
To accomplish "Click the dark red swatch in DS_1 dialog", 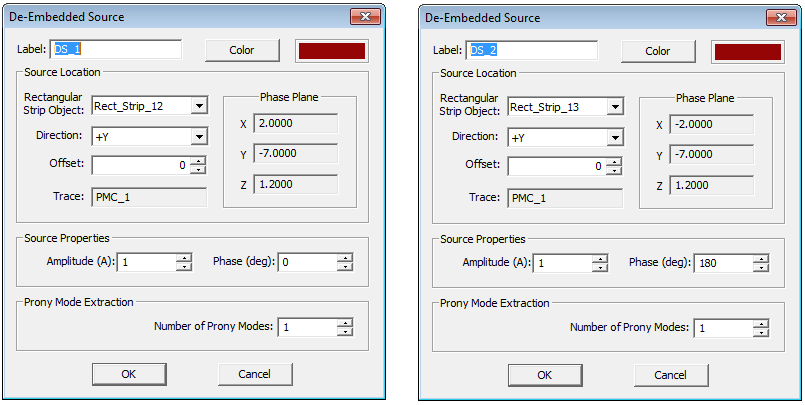I will coord(332,51).
